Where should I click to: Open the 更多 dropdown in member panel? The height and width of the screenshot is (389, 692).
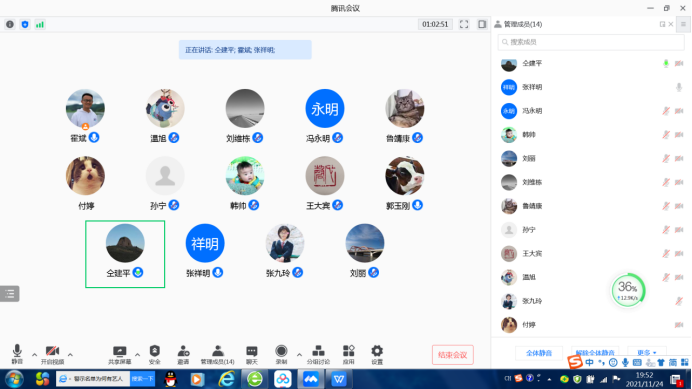(x=647, y=353)
